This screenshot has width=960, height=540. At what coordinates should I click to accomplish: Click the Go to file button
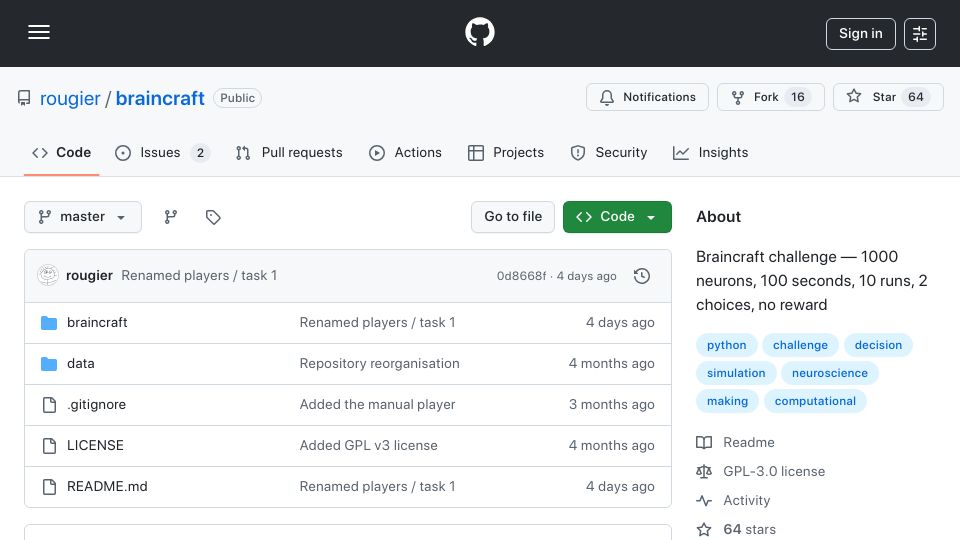point(513,217)
